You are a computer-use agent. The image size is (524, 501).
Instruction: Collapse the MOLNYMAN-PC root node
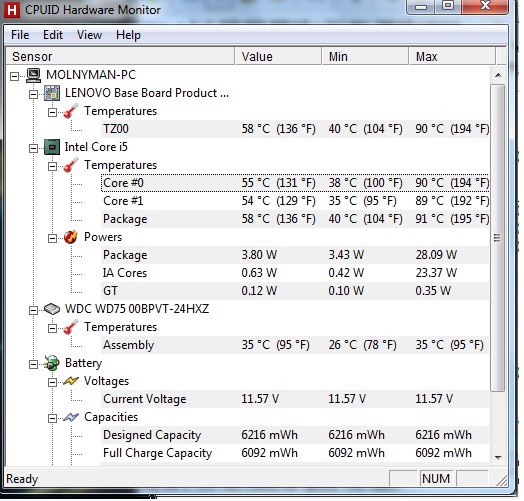14,77
